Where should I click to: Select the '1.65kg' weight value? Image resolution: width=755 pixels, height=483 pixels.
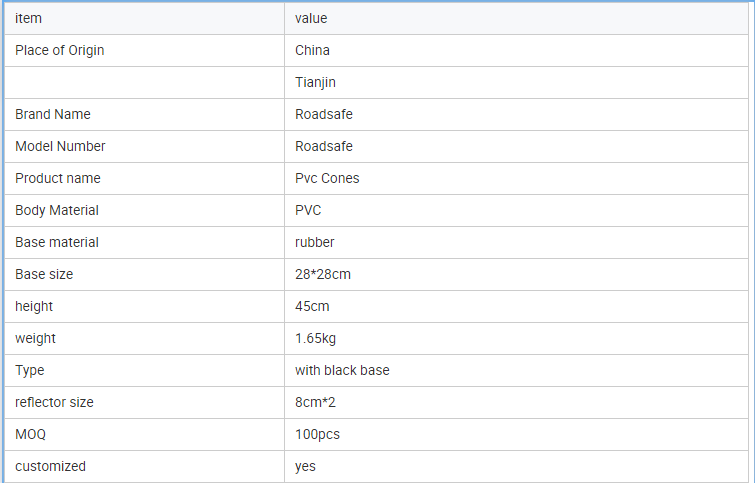tap(315, 339)
